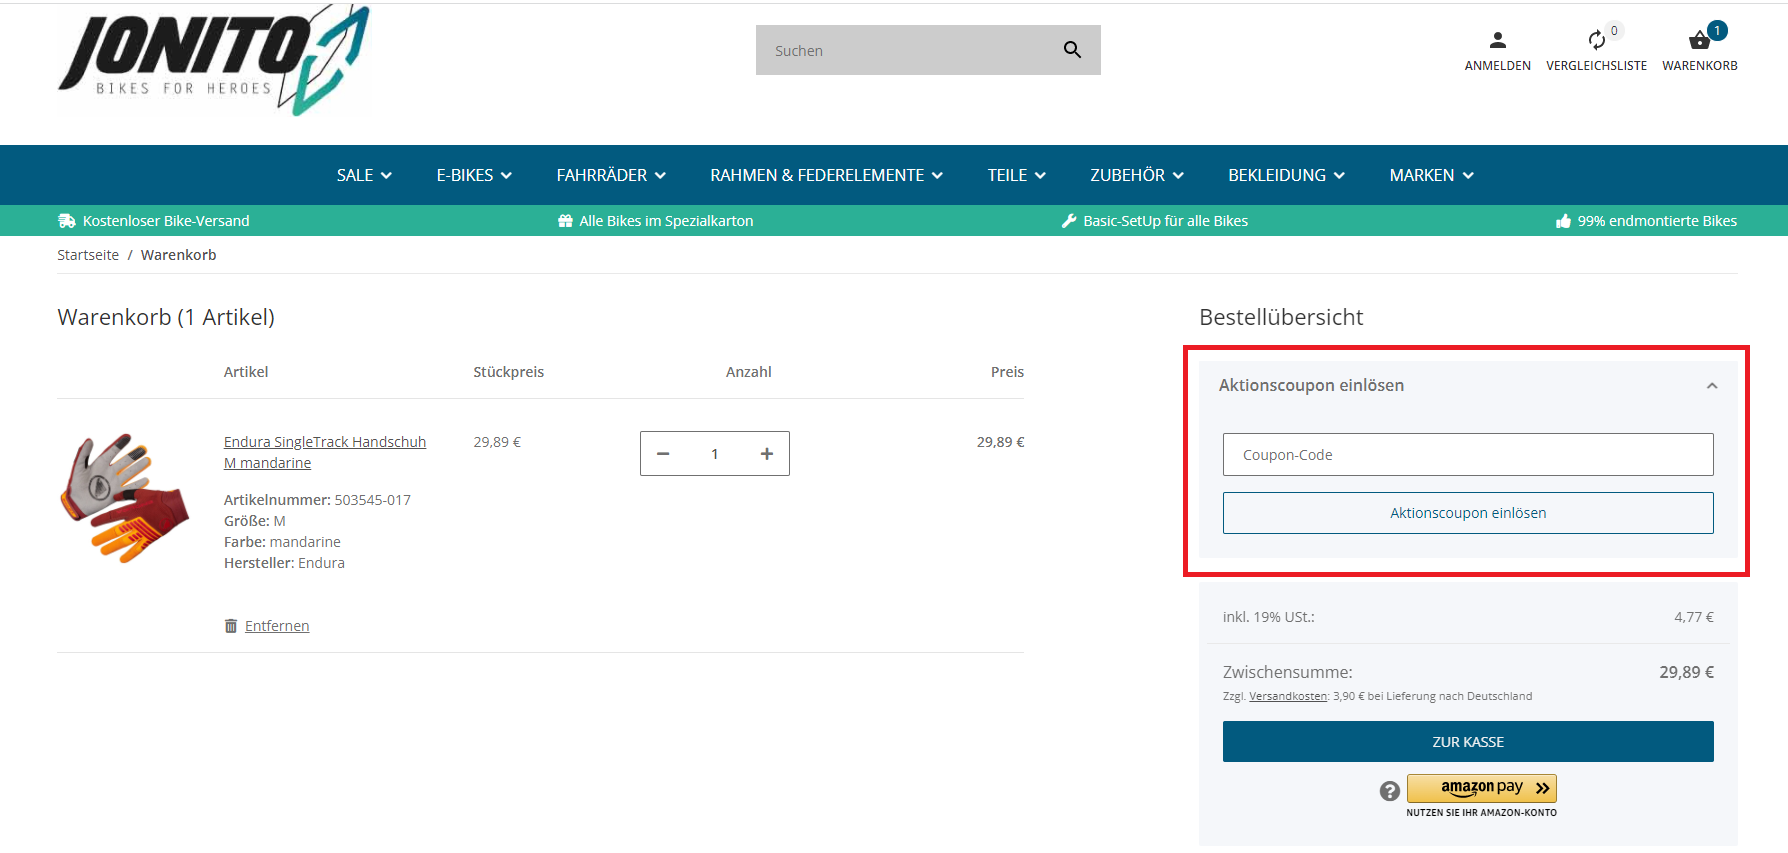This screenshot has width=1788, height=853.
Task: Click the Amazon Pay help question icon
Action: coord(1389,791)
